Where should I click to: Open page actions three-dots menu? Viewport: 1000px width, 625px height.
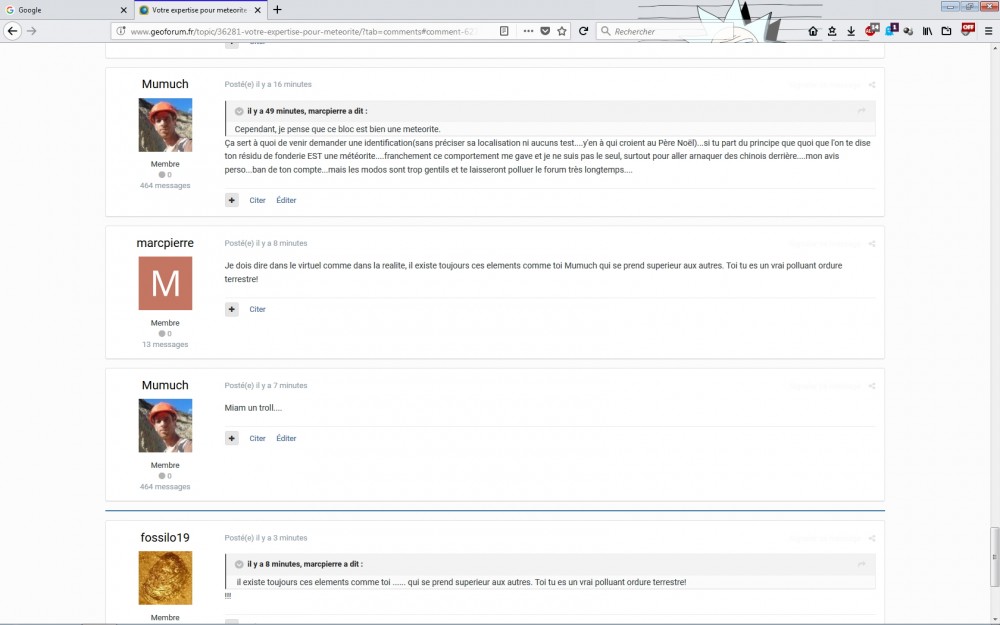pos(528,31)
